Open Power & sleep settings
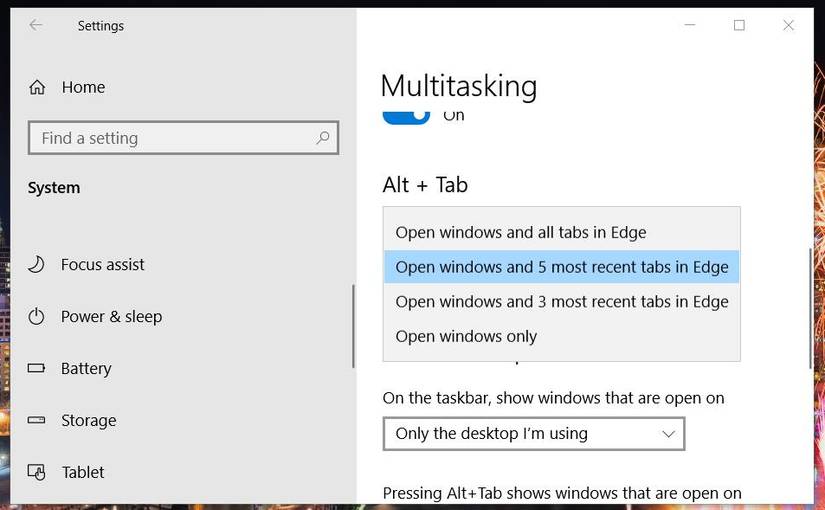This screenshot has width=825, height=510. [x=111, y=317]
